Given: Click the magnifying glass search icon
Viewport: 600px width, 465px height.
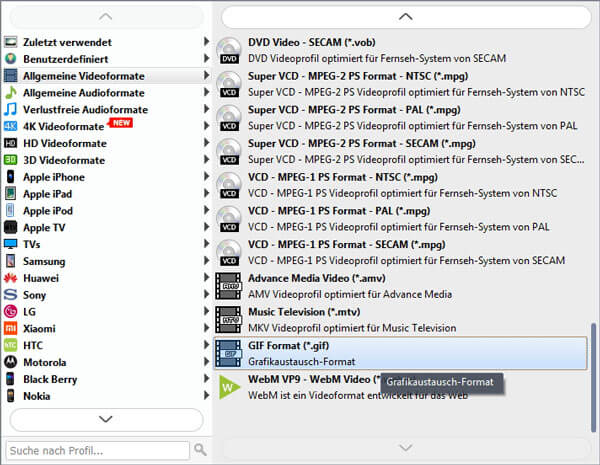Looking at the screenshot, I should 200,450.
